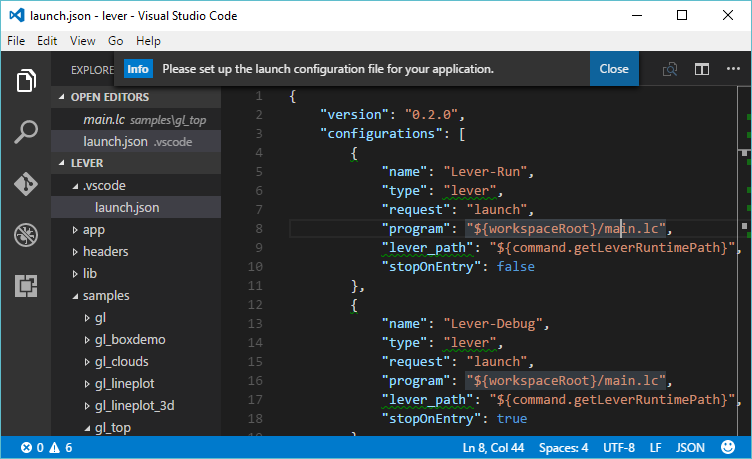
Task: Click the Ln 8, Col 44 indicator
Action: click(494, 448)
